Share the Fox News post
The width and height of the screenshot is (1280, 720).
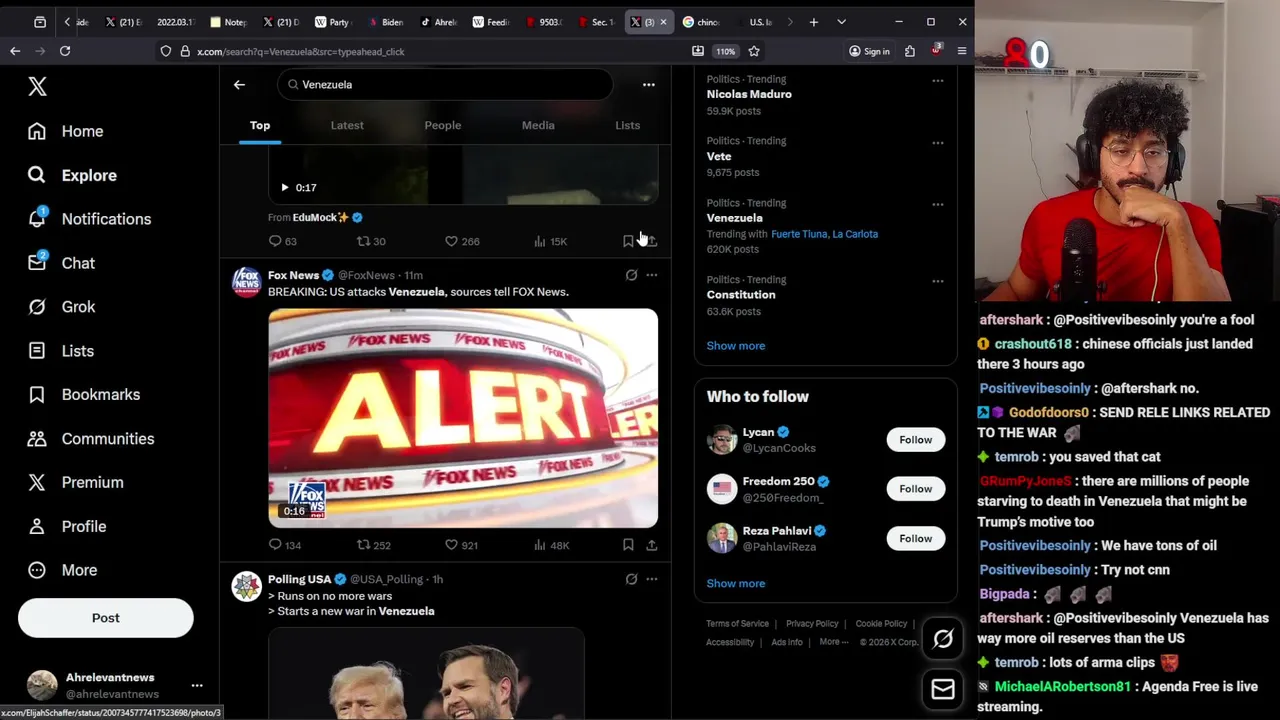pyautogui.click(x=651, y=545)
